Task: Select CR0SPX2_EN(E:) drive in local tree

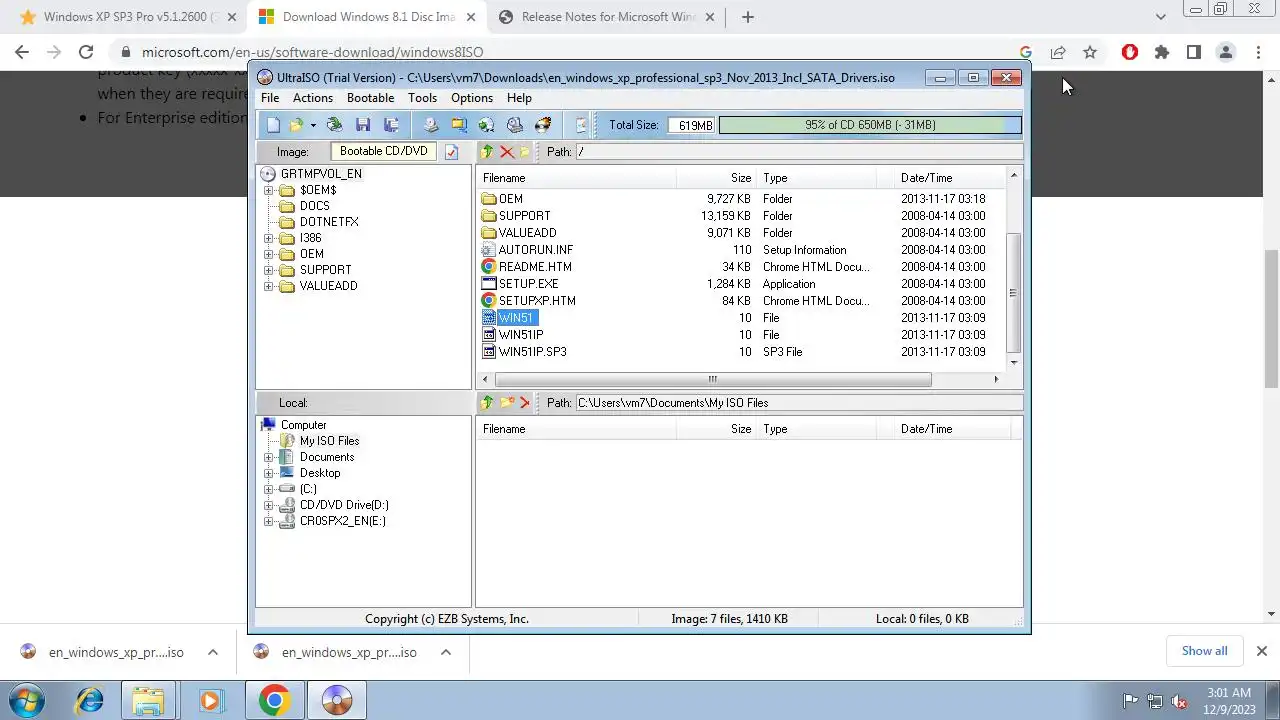Action: click(x=342, y=521)
